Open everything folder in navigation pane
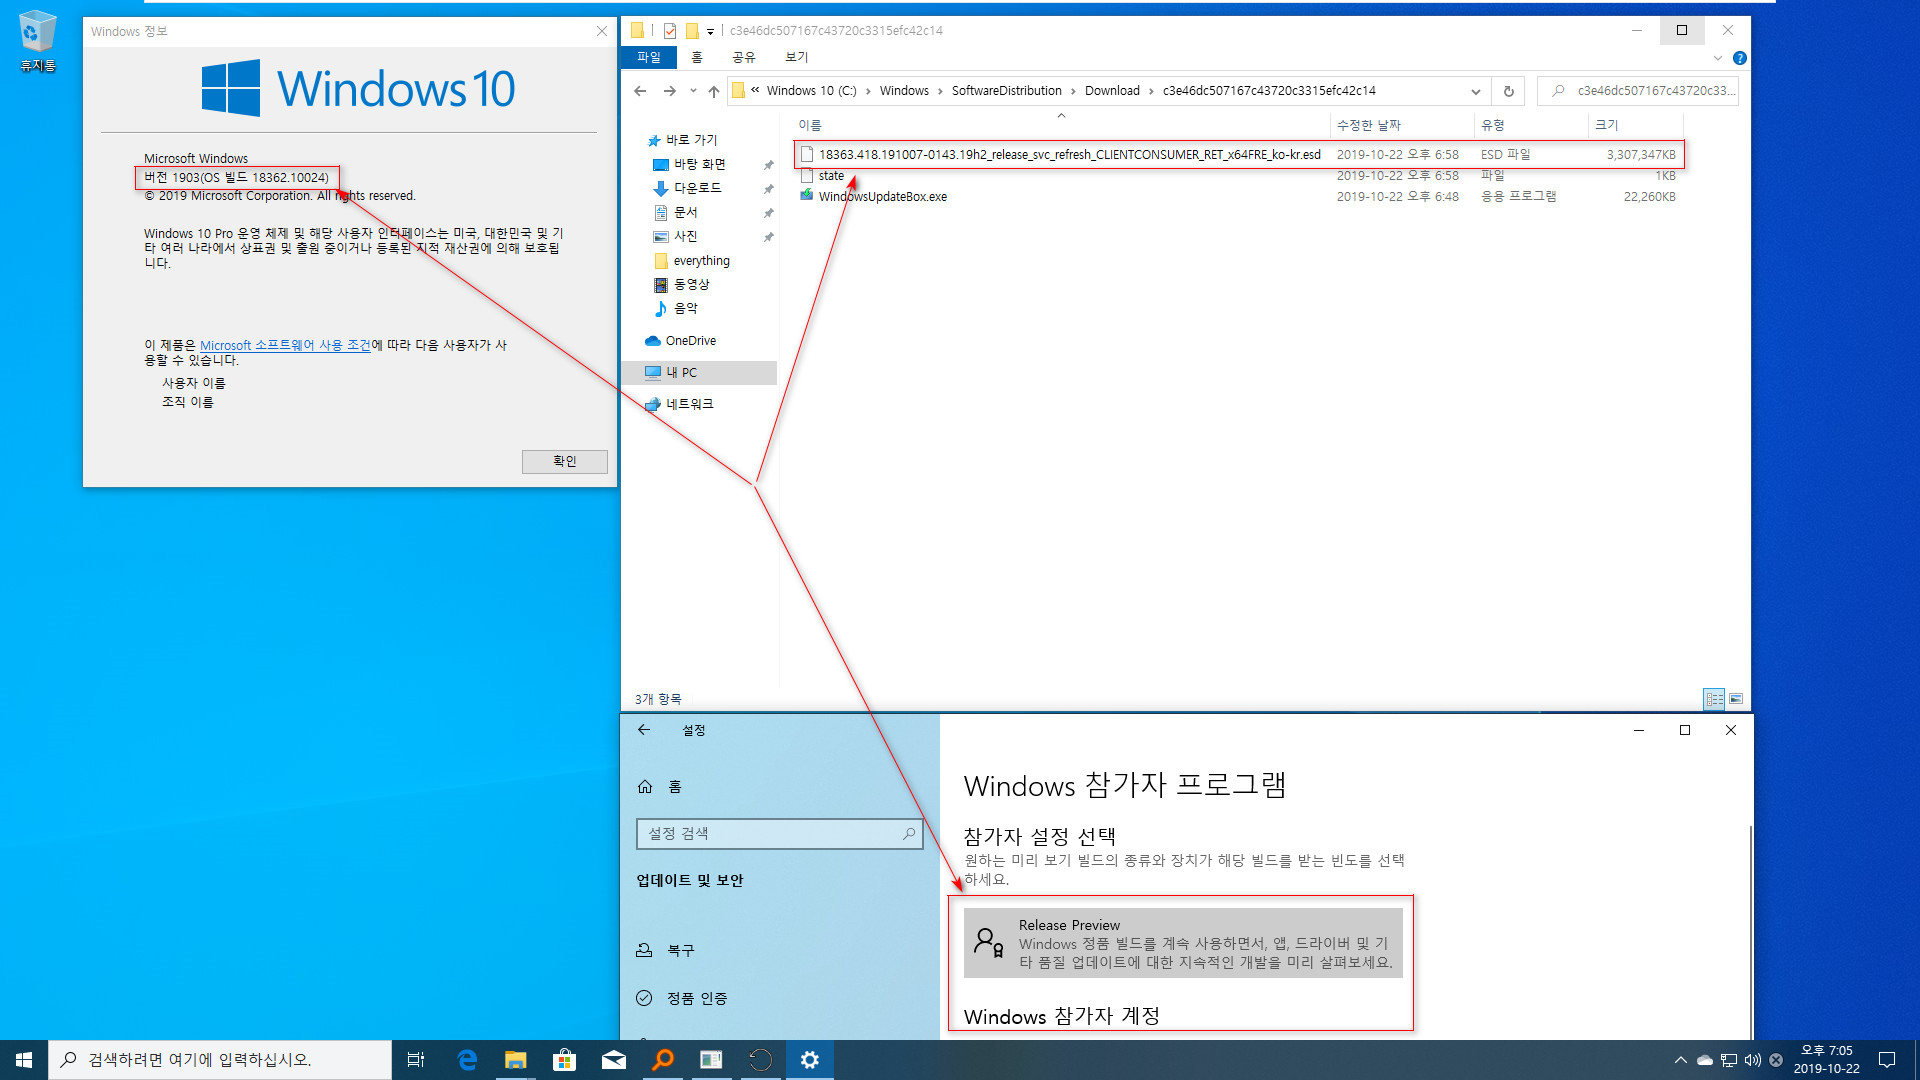The height and width of the screenshot is (1080, 1920). [701, 260]
